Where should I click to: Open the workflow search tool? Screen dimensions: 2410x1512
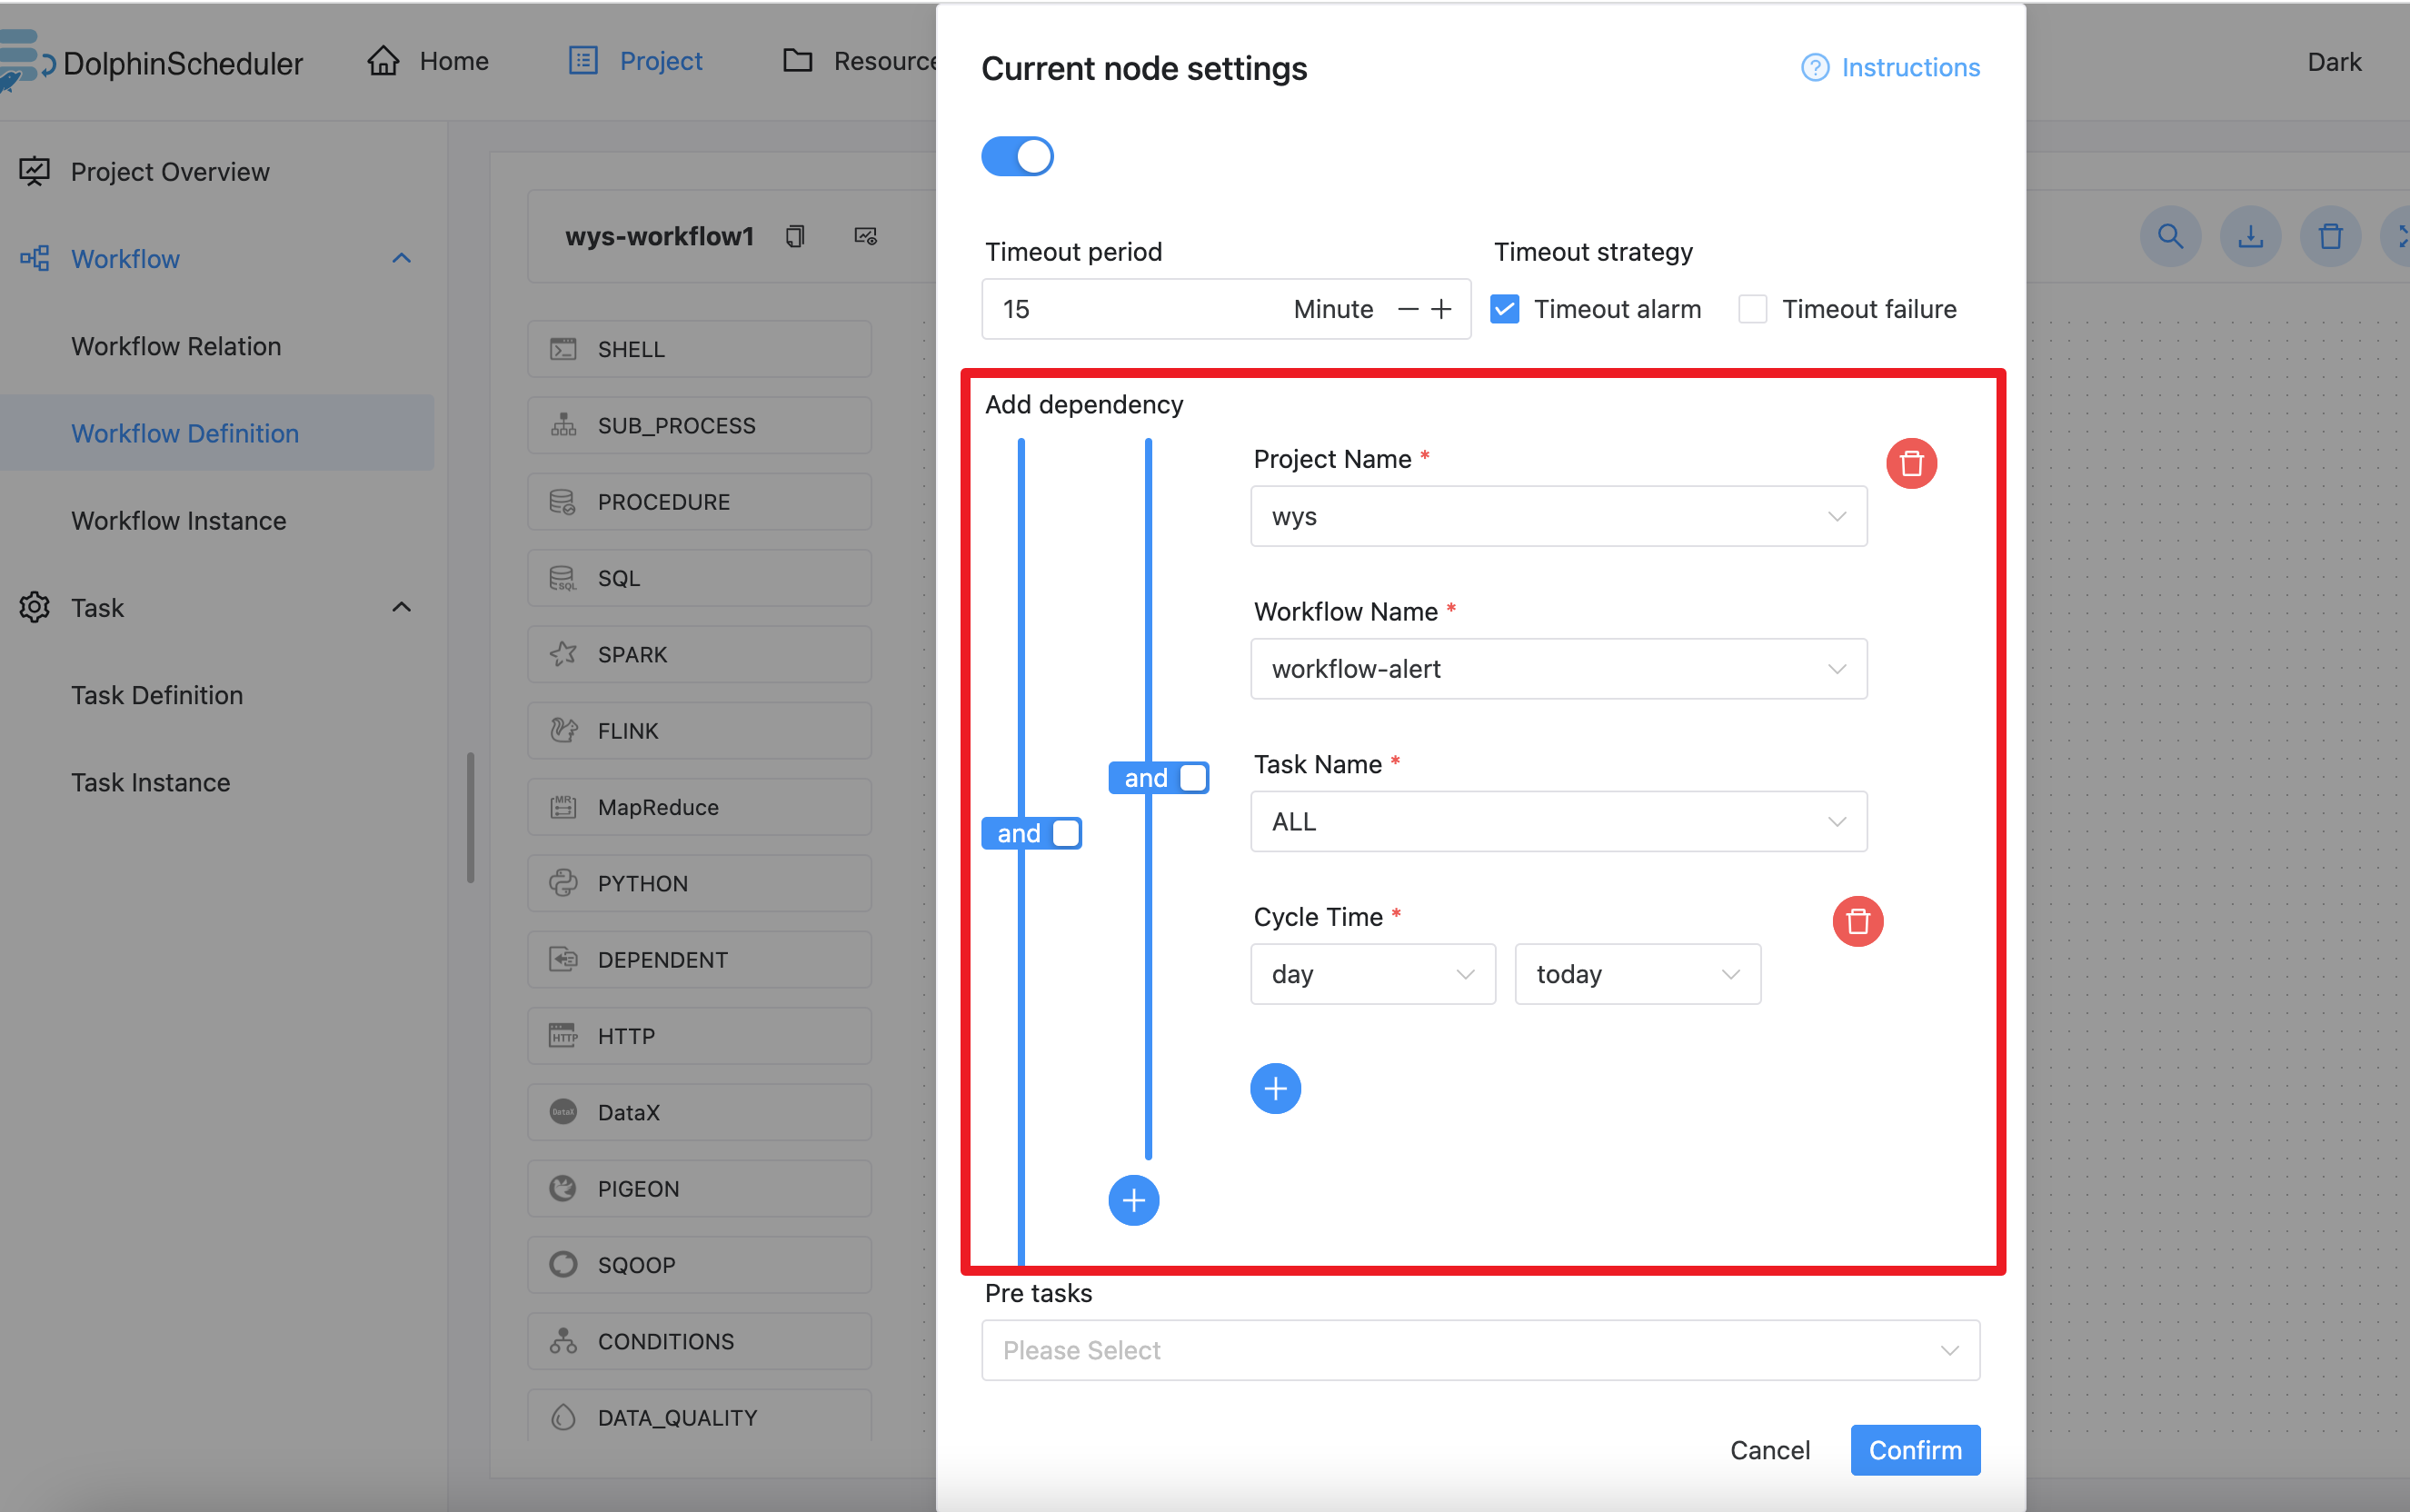[2168, 236]
